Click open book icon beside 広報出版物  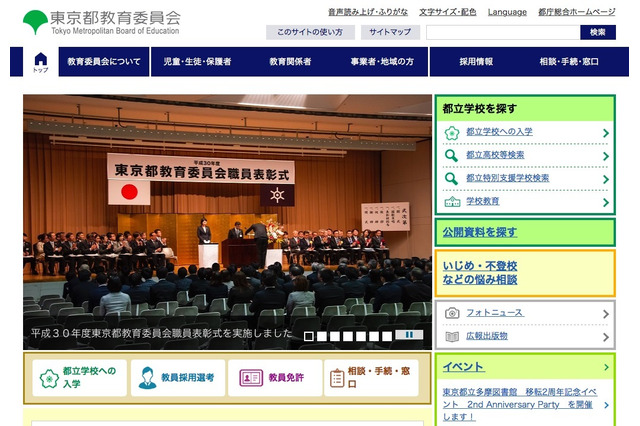[x=452, y=337]
